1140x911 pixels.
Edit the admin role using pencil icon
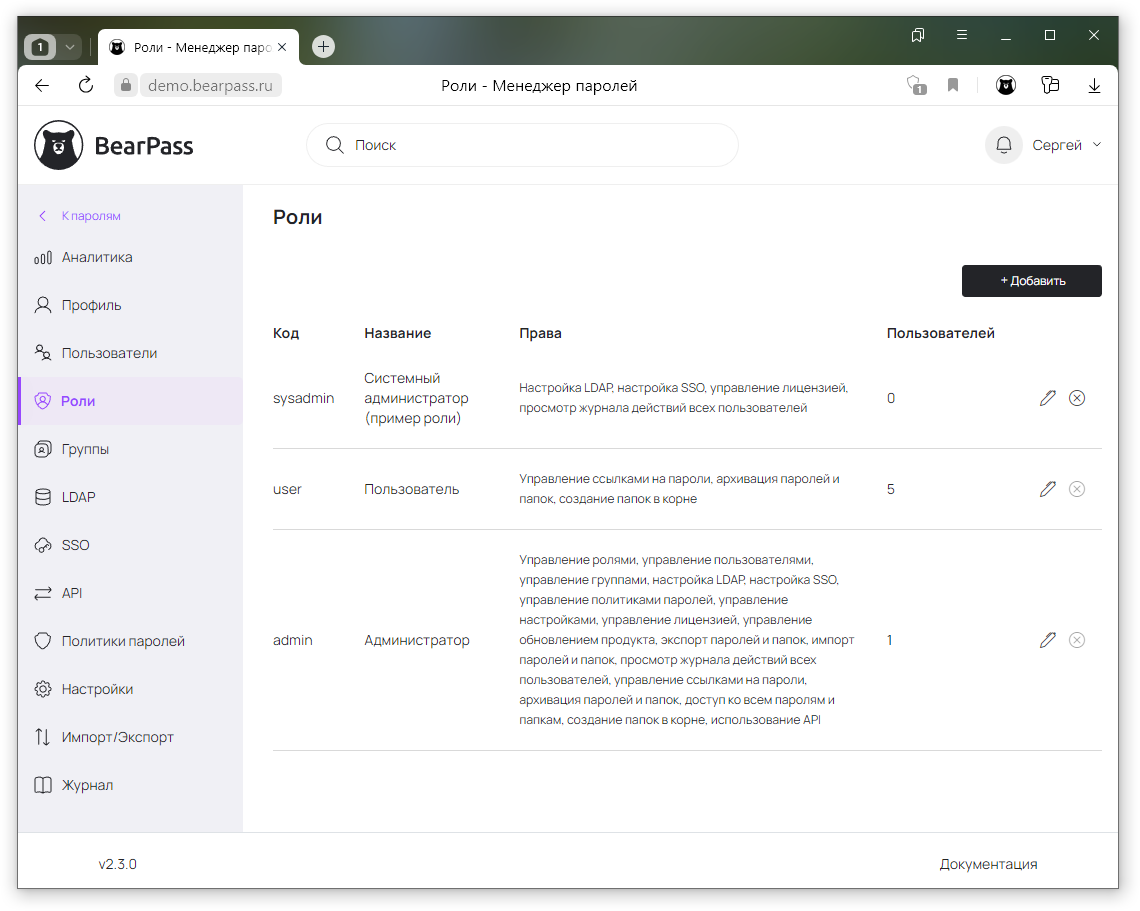click(1047, 640)
